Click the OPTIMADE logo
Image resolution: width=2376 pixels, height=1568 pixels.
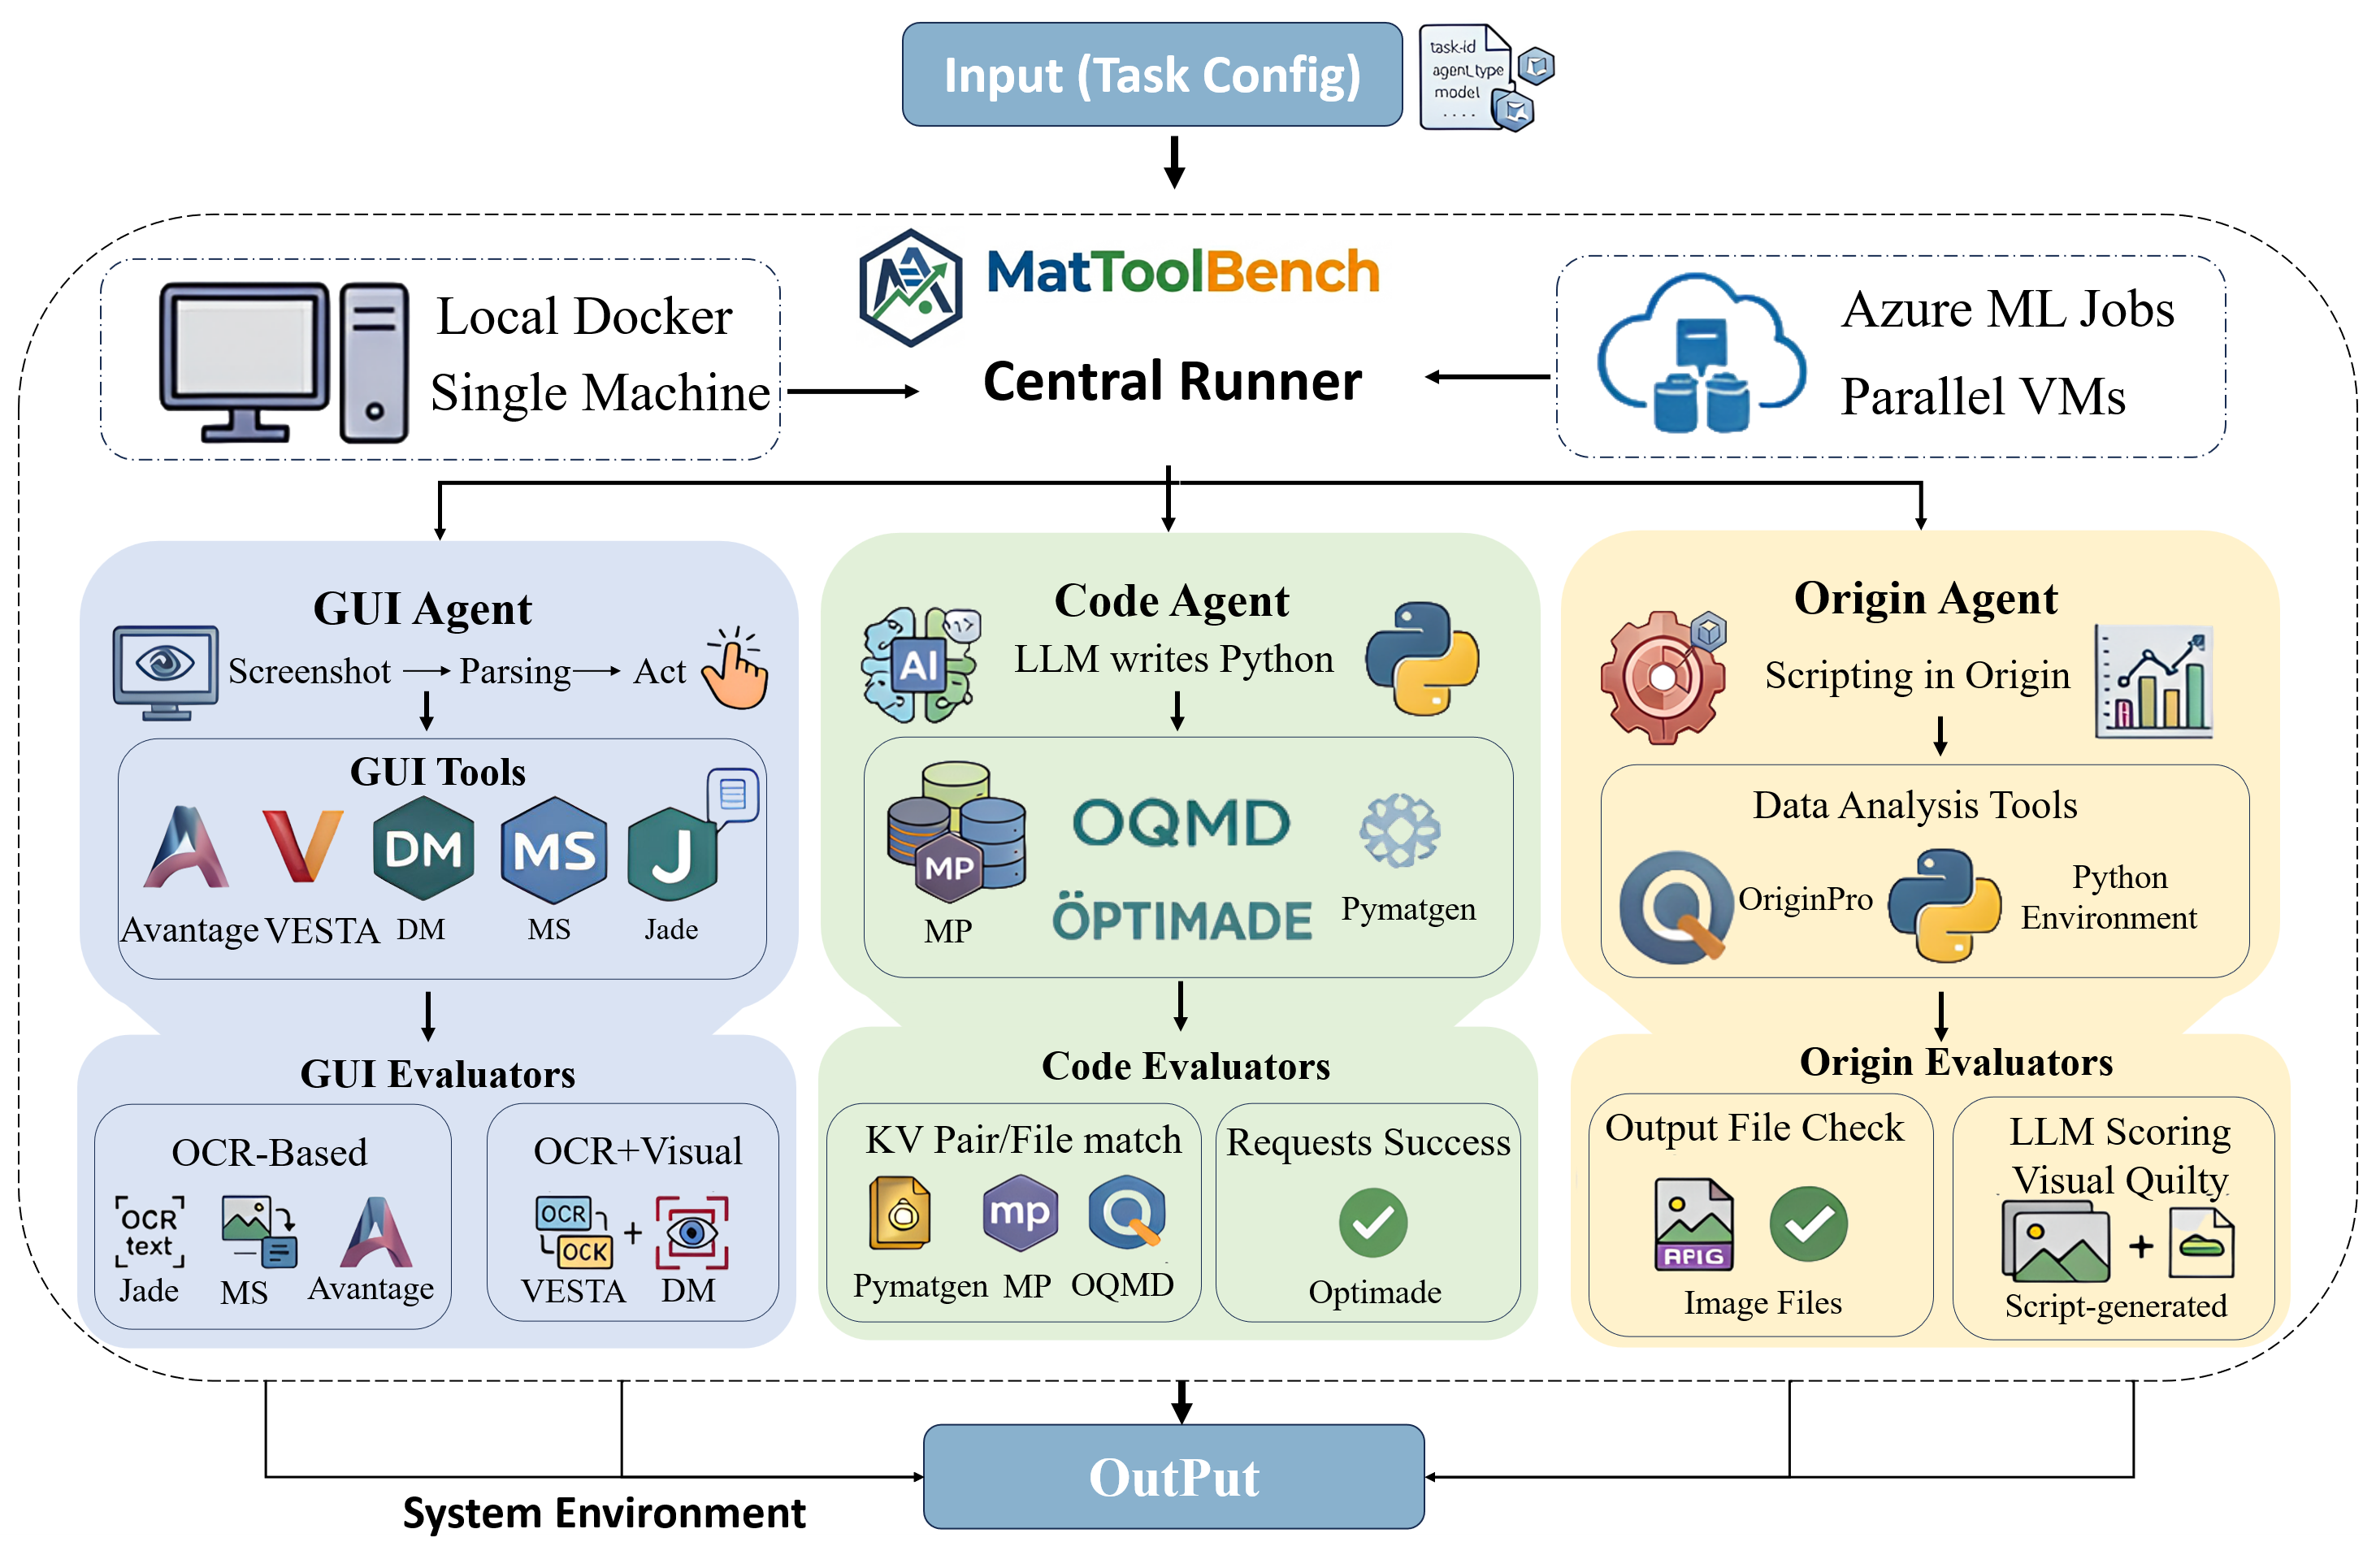[1181, 917]
